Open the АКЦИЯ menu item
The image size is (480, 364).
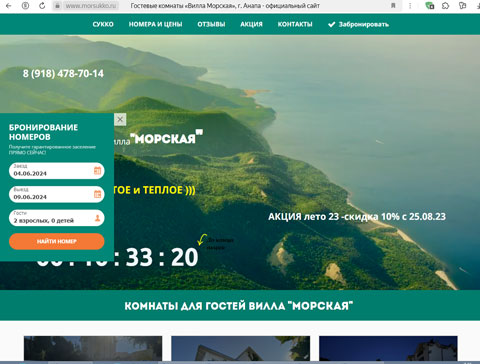click(x=251, y=24)
